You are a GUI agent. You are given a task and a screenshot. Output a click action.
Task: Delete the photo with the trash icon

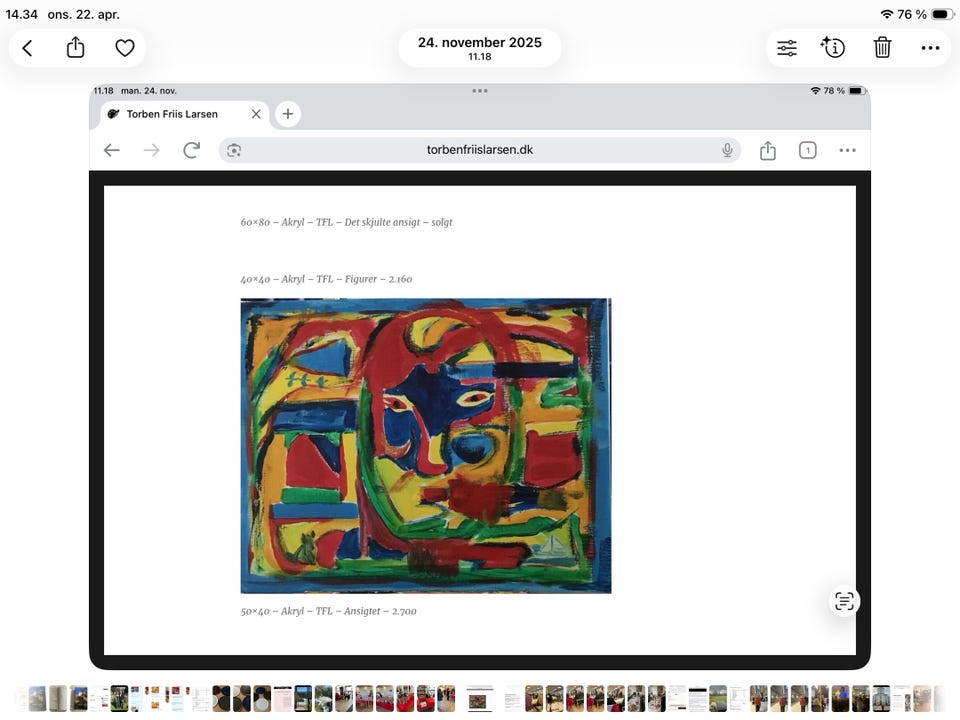(882, 47)
